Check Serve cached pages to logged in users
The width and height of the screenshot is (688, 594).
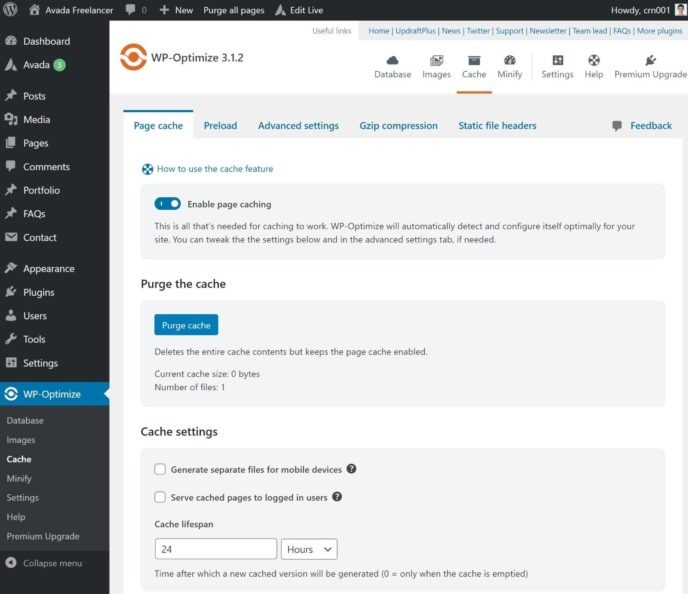point(160,497)
